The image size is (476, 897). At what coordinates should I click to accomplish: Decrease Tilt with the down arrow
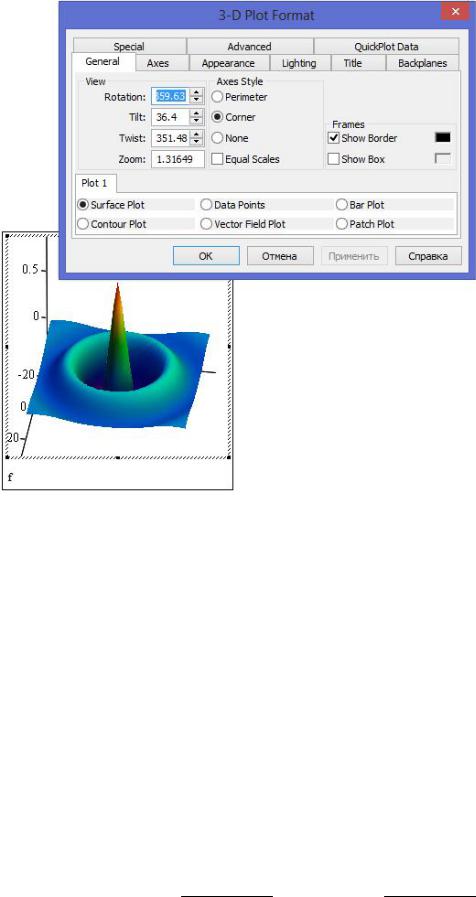(x=197, y=121)
